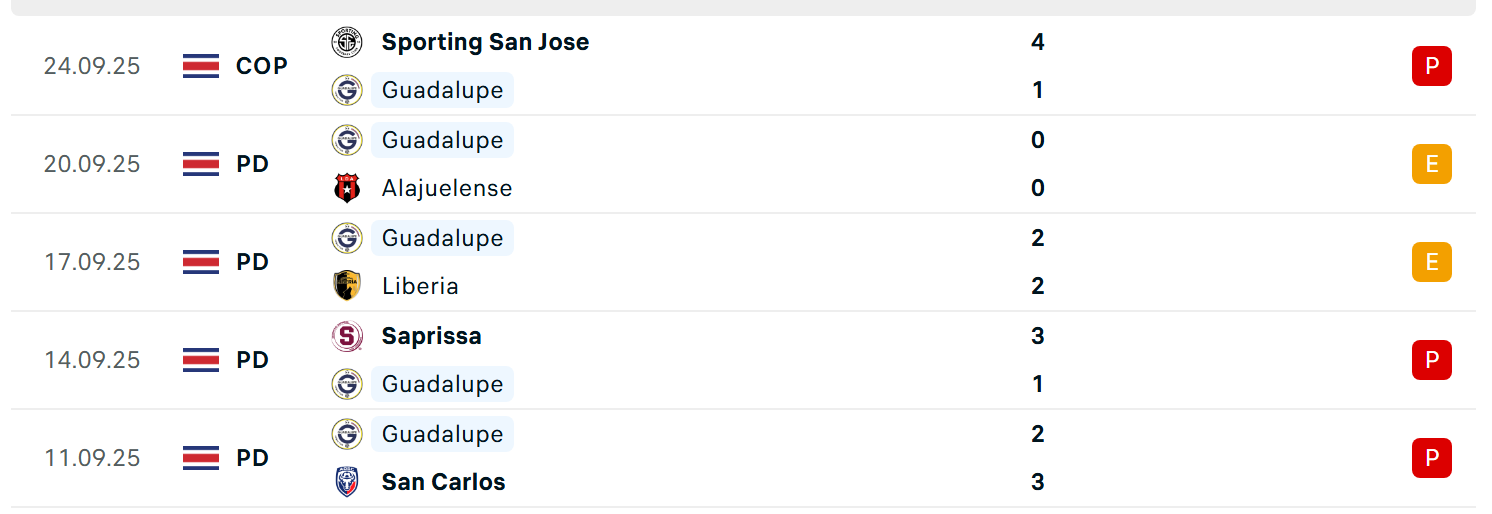Click Guadalupe crest in the 24.09.25 match
1492x514 pixels.
tap(347, 90)
